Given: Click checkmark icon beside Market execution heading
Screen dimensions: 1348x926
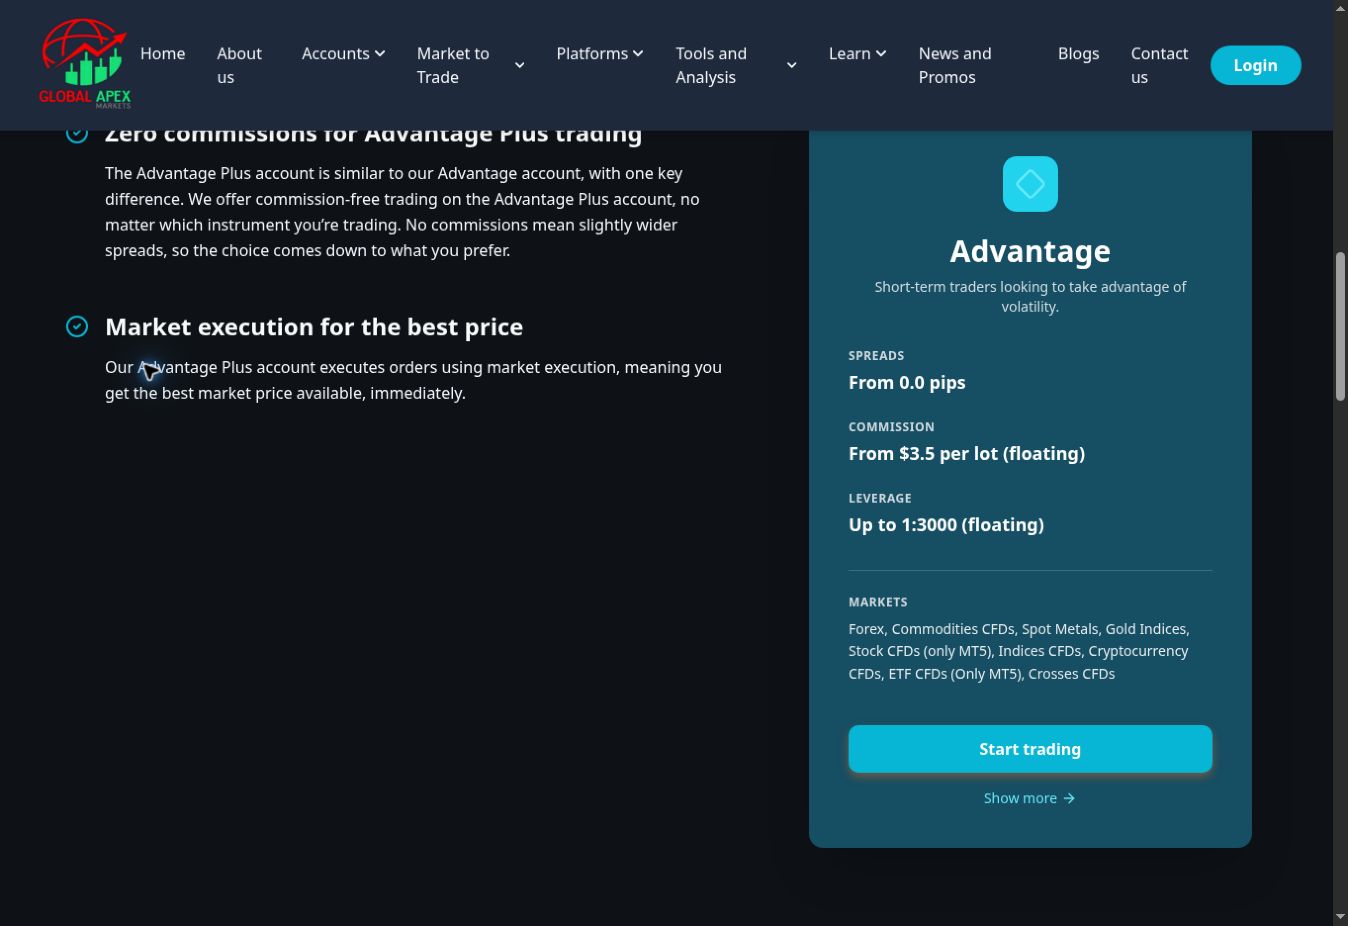Looking at the screenshot, I should [x=77, y=327].
